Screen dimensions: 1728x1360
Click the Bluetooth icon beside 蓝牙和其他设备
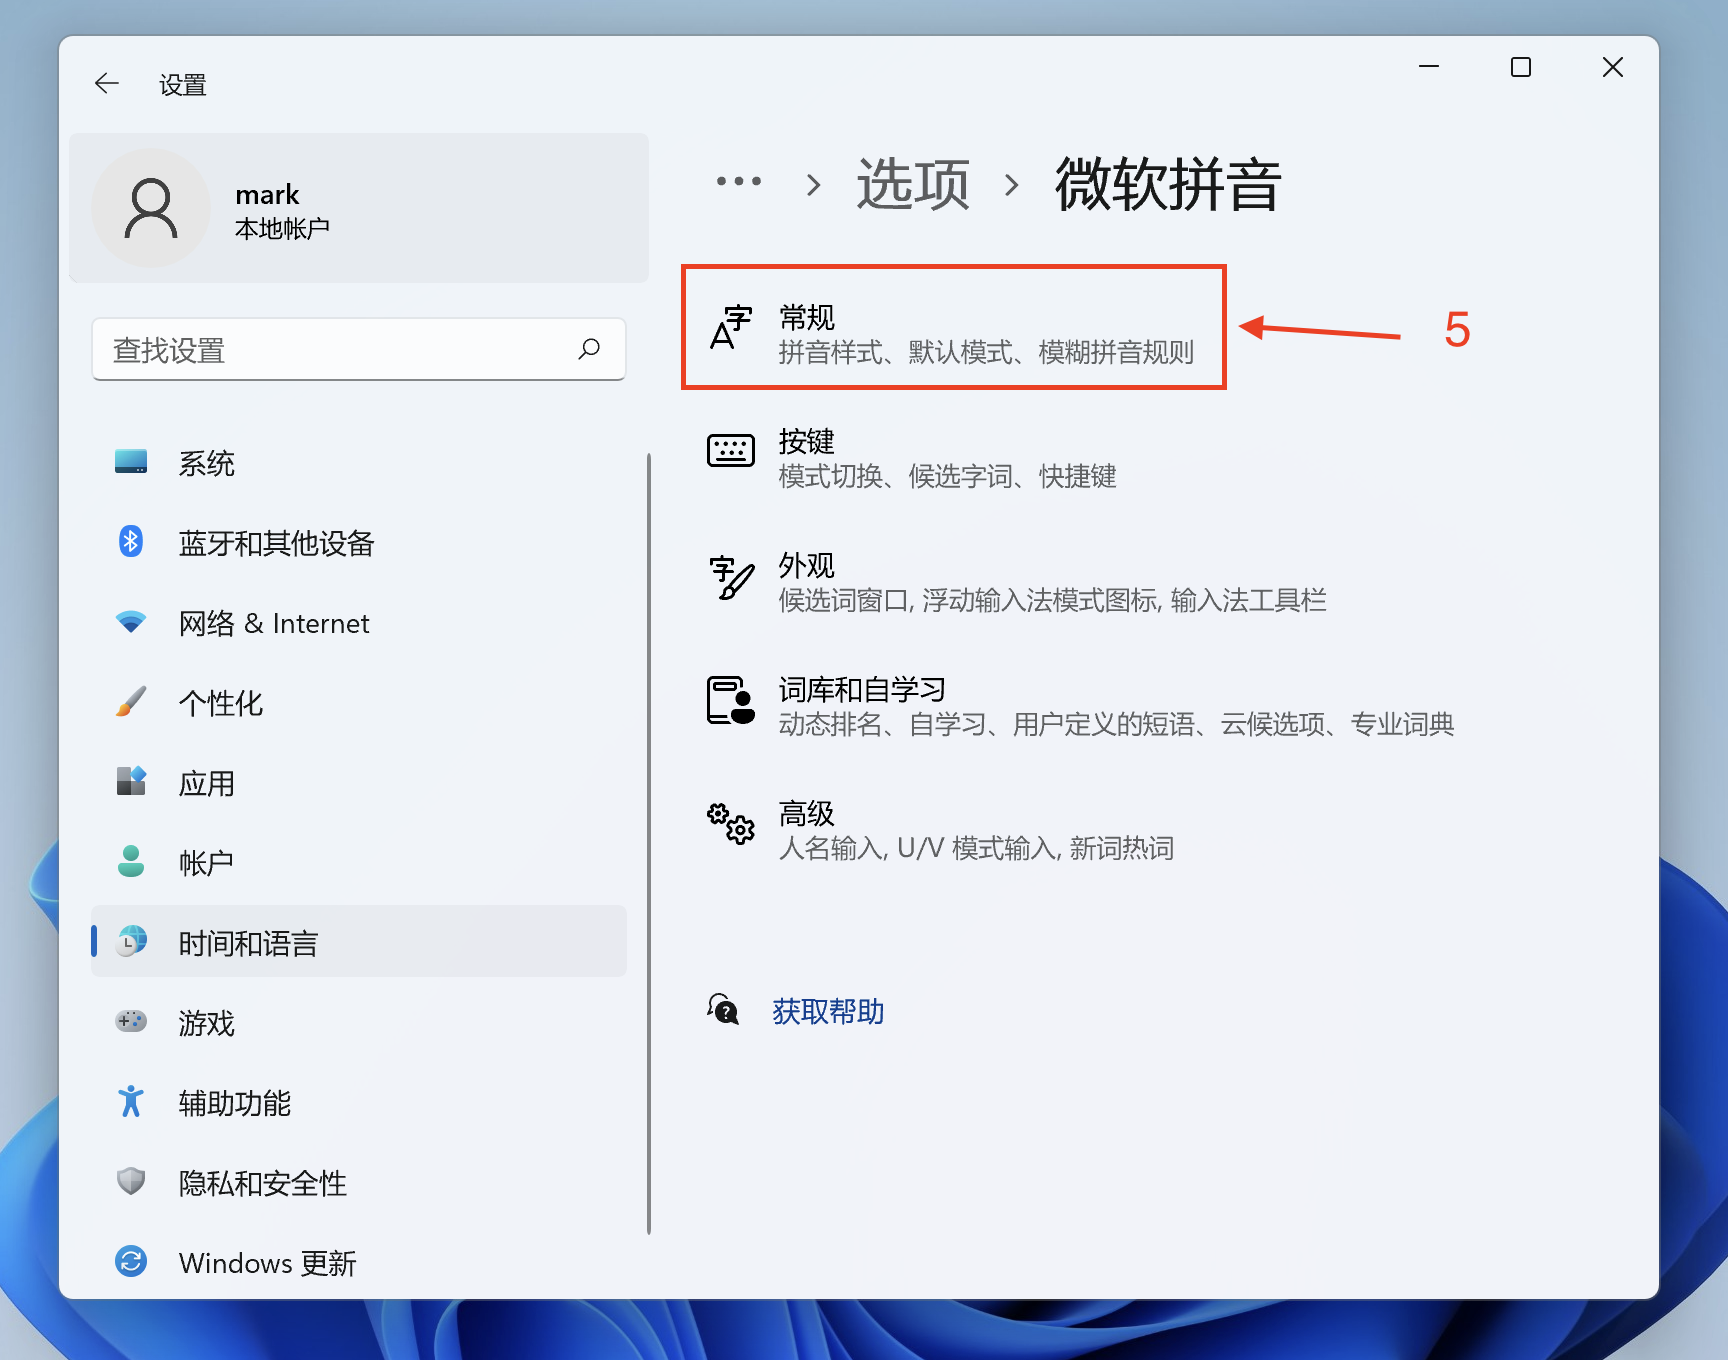click(131, 541)
